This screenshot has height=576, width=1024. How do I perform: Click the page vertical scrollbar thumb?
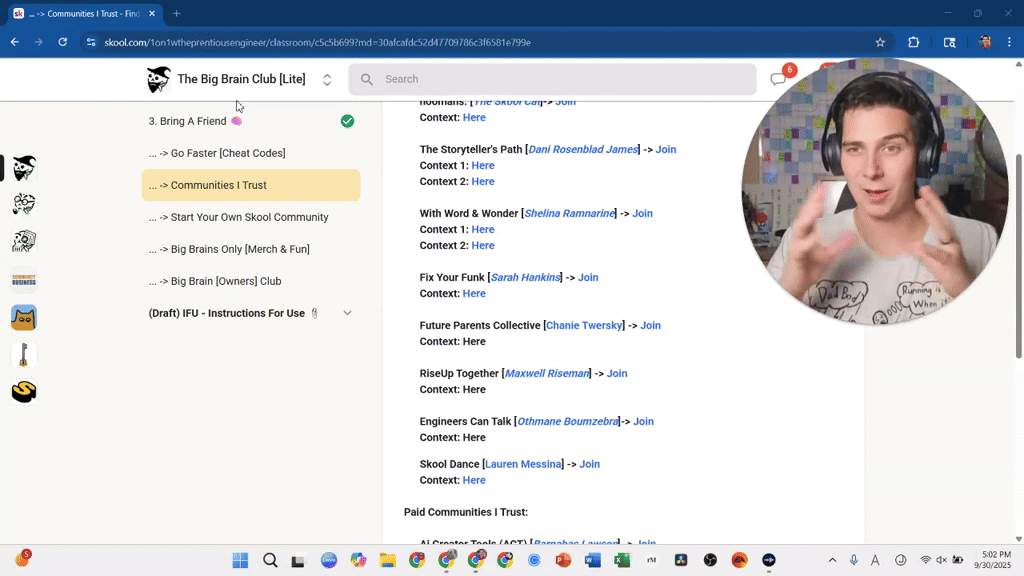pos(1018,255)
